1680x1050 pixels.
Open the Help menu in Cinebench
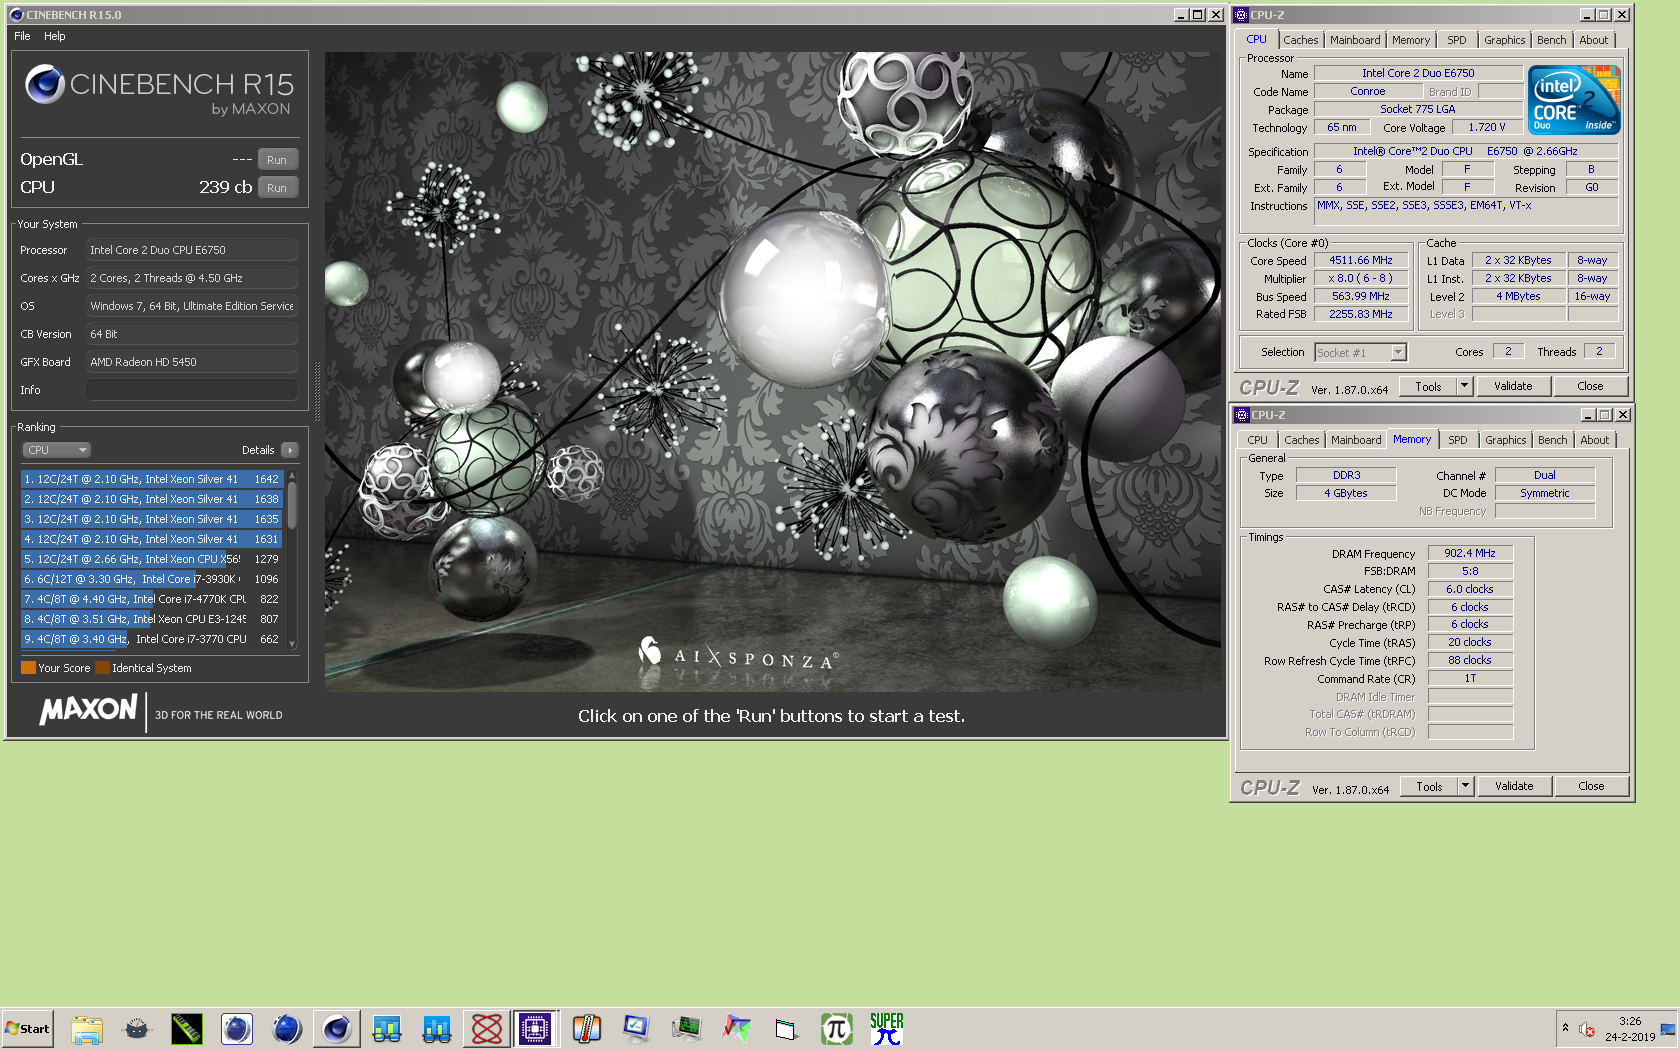coord(55,36)
